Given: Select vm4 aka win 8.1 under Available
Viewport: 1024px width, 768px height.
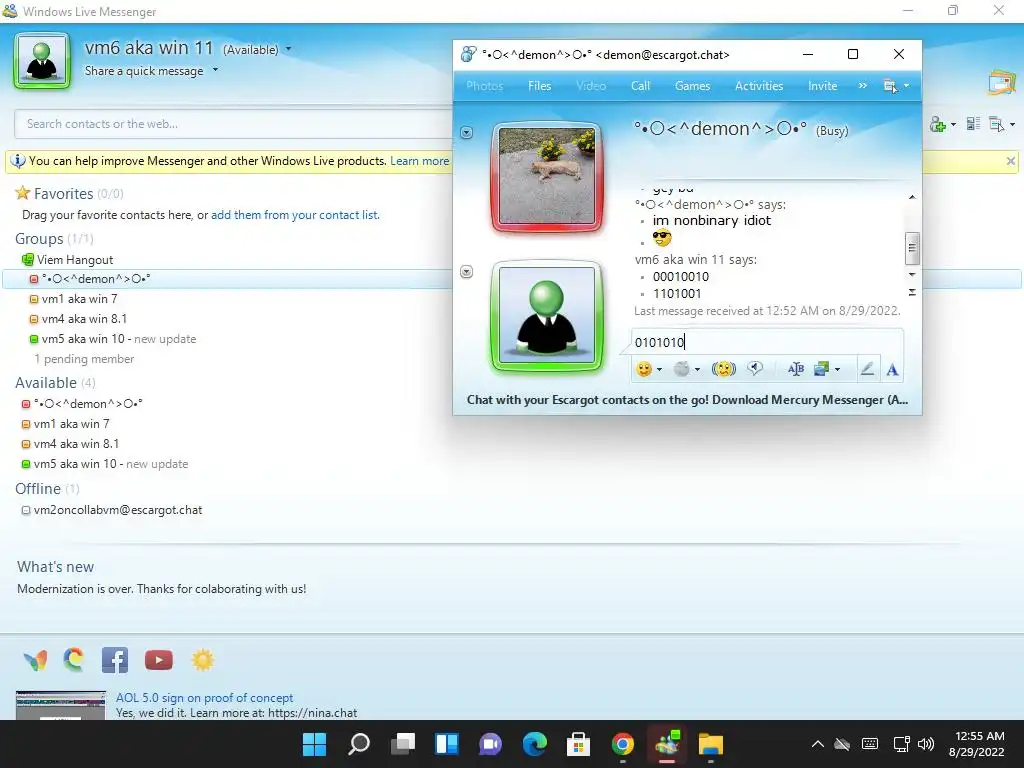Looking at the screenshot, I should (x=76, y=444).
